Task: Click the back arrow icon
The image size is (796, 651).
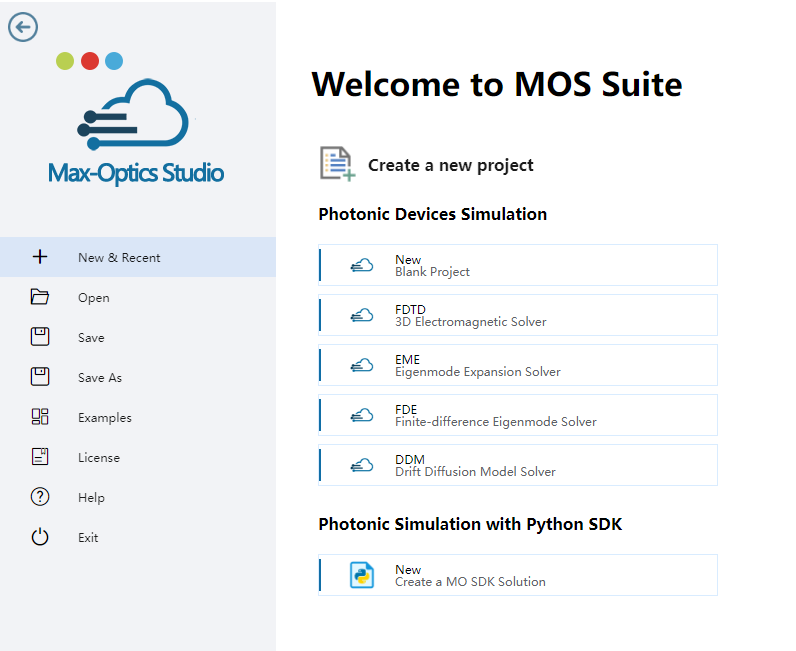Action: [23, 27]
